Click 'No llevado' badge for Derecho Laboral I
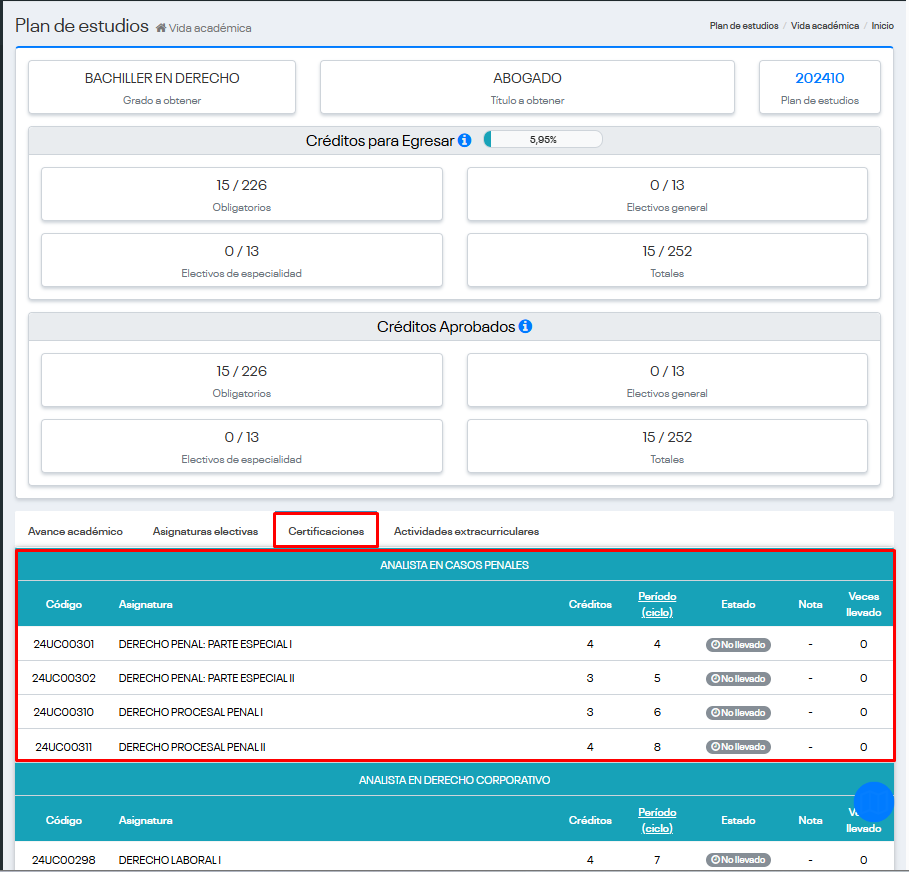Viewport: 909px width, 872px height. tap(738, 860)
